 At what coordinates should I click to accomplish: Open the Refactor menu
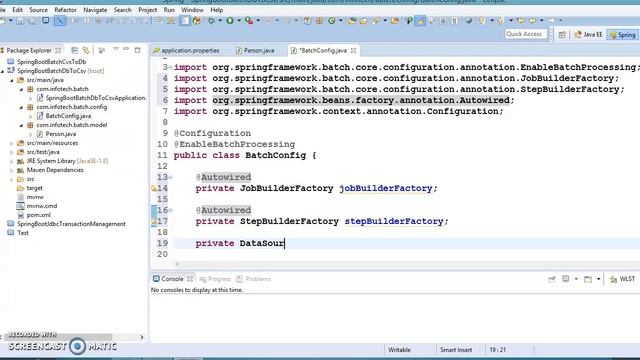pyautogui.click(x=65, y=10)
